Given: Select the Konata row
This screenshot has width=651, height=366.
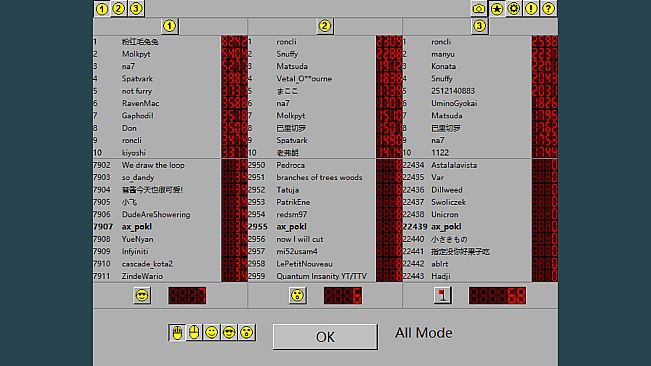Looking at the screenshot, I should [x=480, y=66].
